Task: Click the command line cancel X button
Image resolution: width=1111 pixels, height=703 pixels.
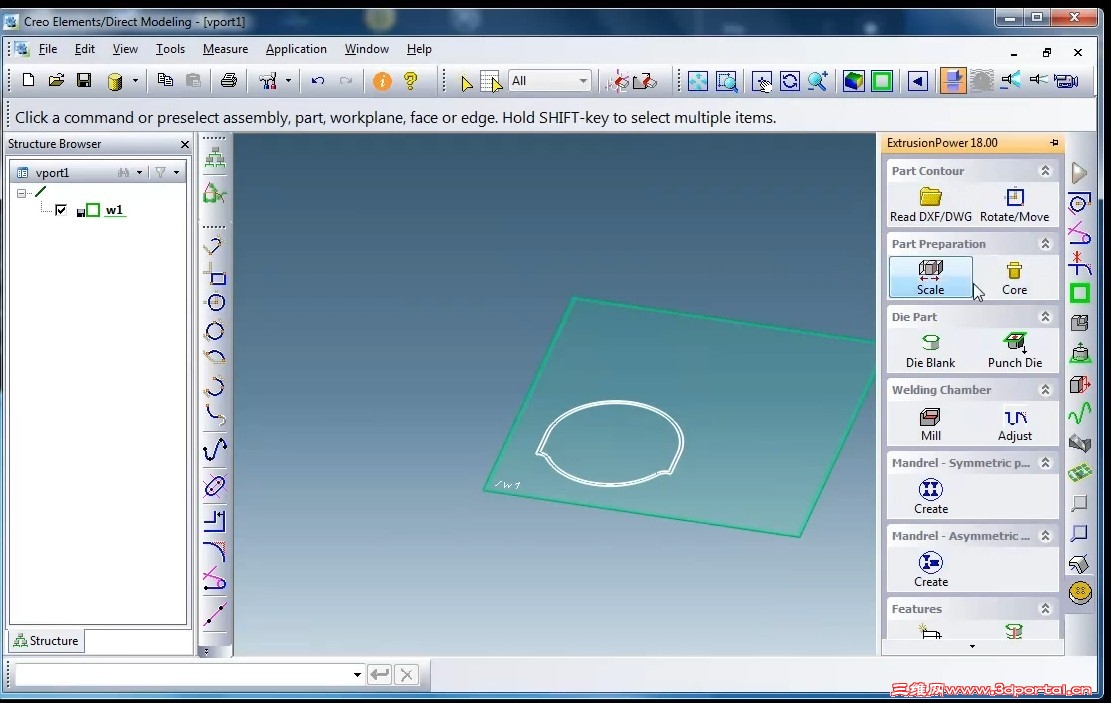Action: point(407,675)
